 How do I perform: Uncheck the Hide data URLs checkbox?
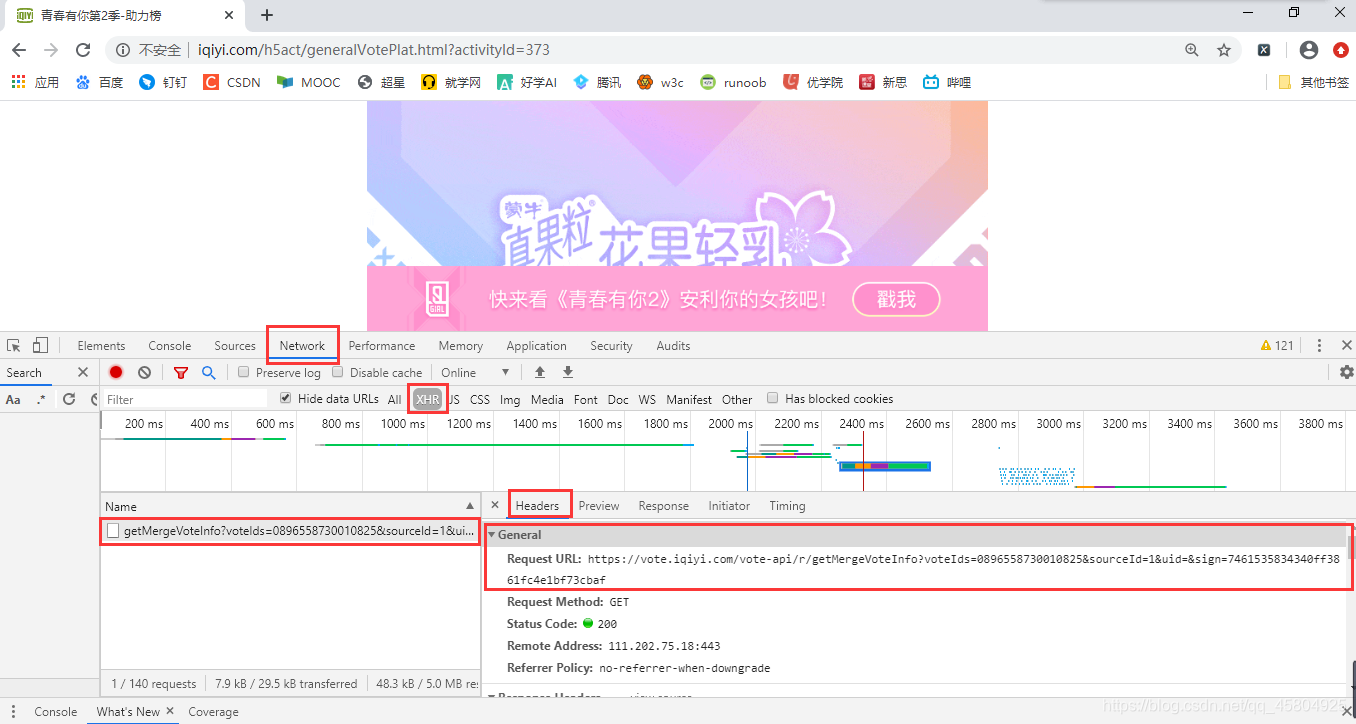click(x=286, y=398)
